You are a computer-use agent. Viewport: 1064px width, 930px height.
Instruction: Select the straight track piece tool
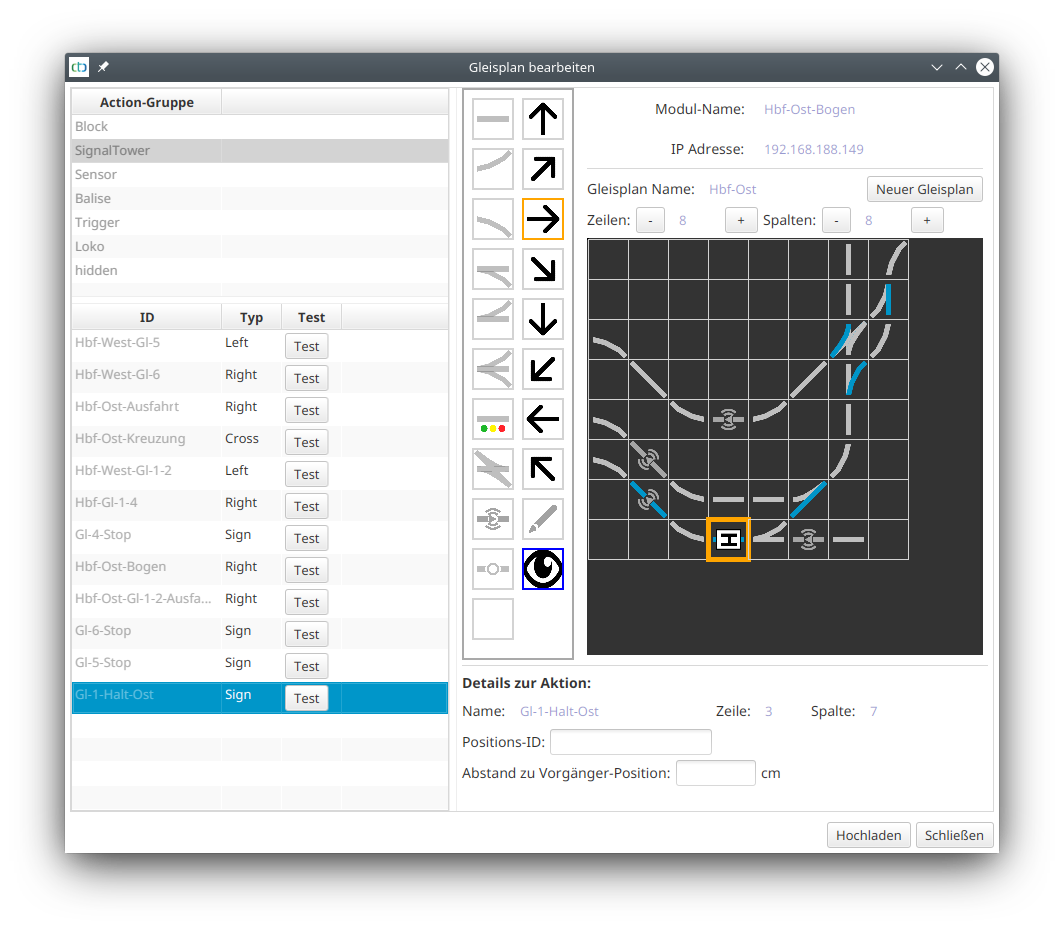(492, 119)
